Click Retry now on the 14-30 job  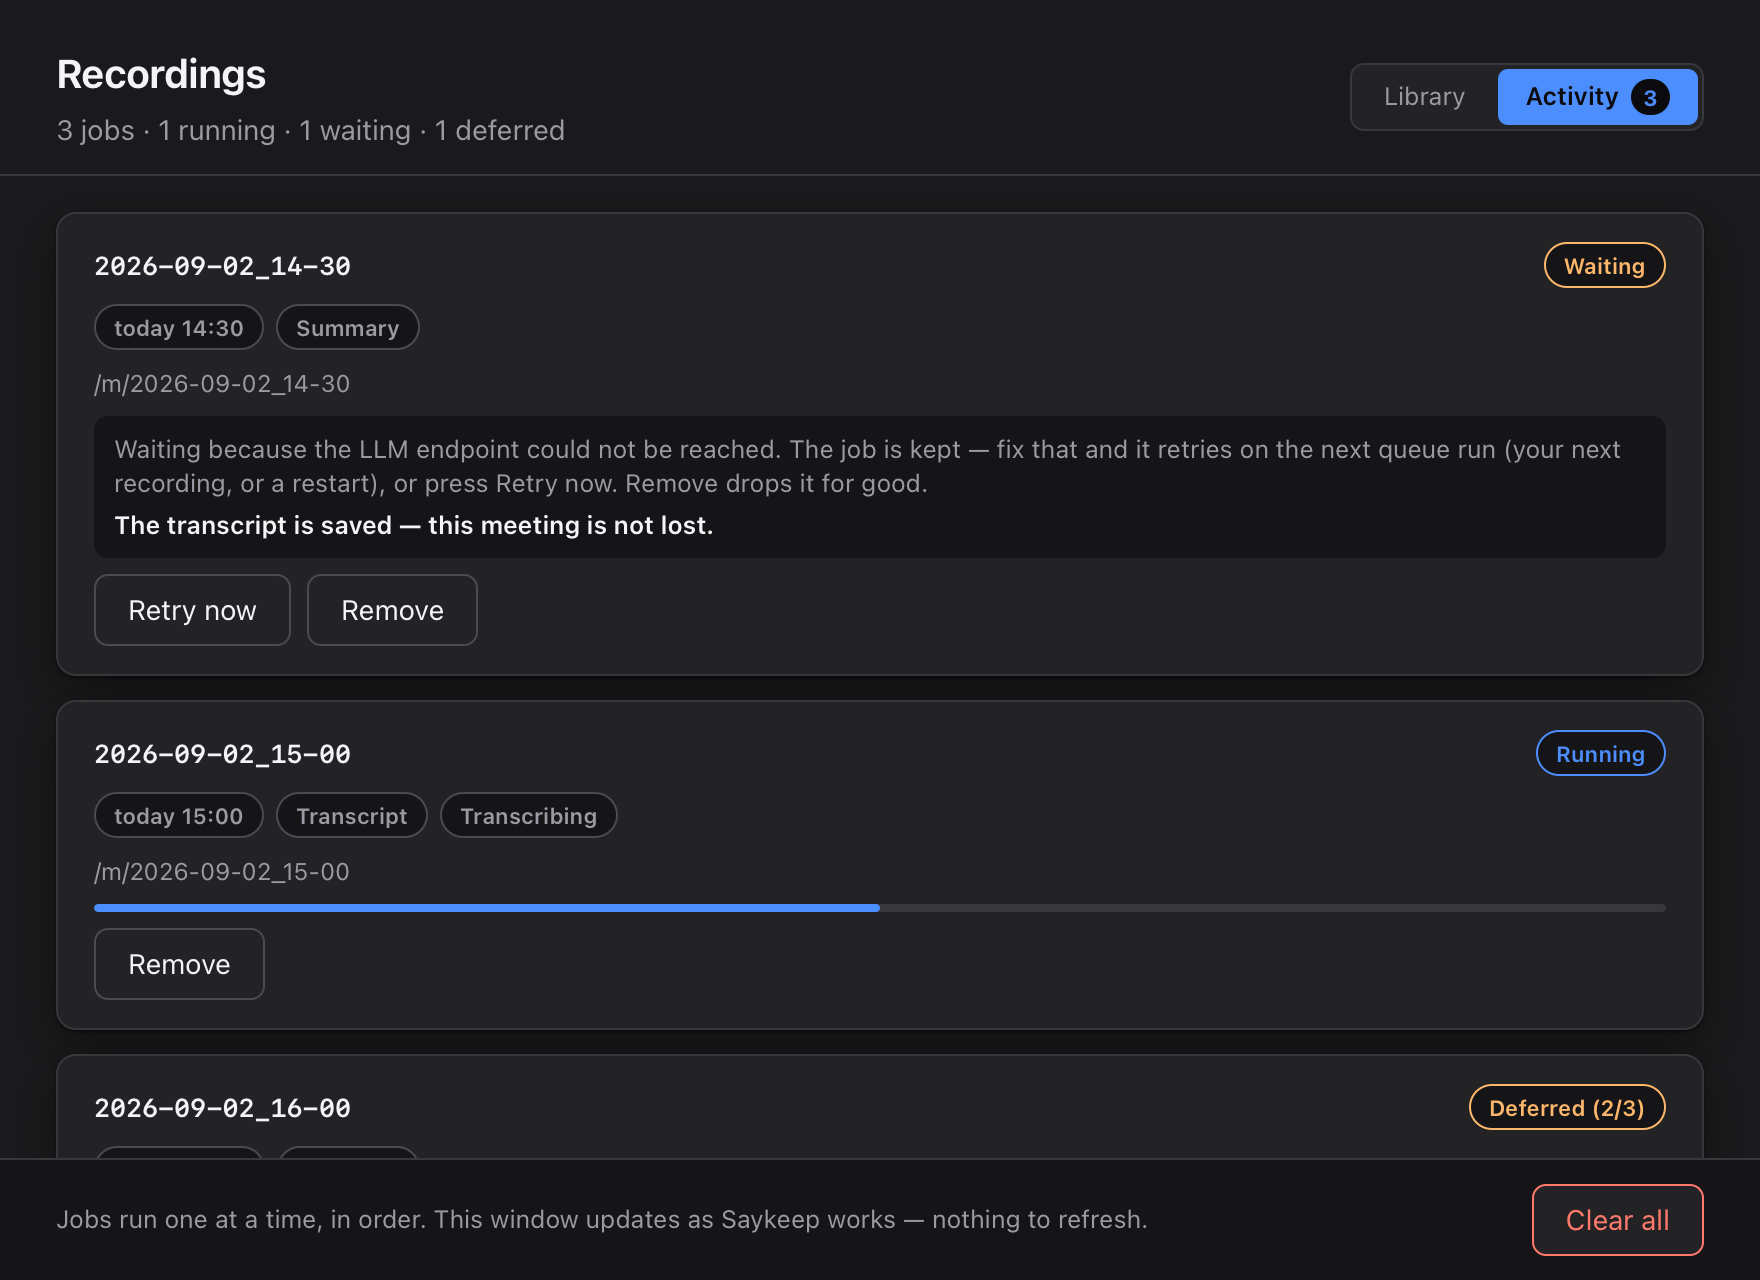192,610
